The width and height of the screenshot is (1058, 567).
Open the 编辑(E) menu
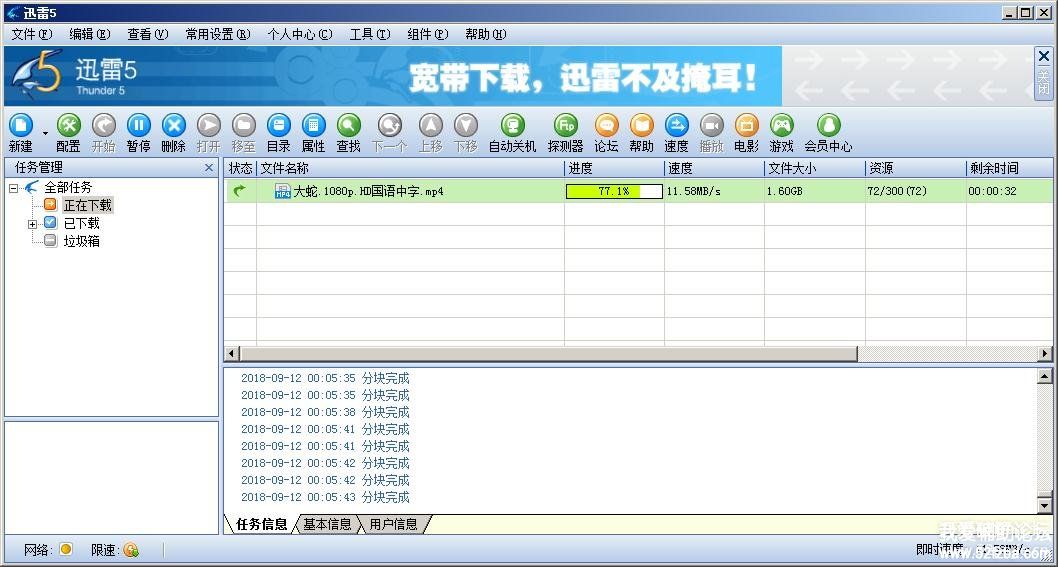click(x=90, y=34)
